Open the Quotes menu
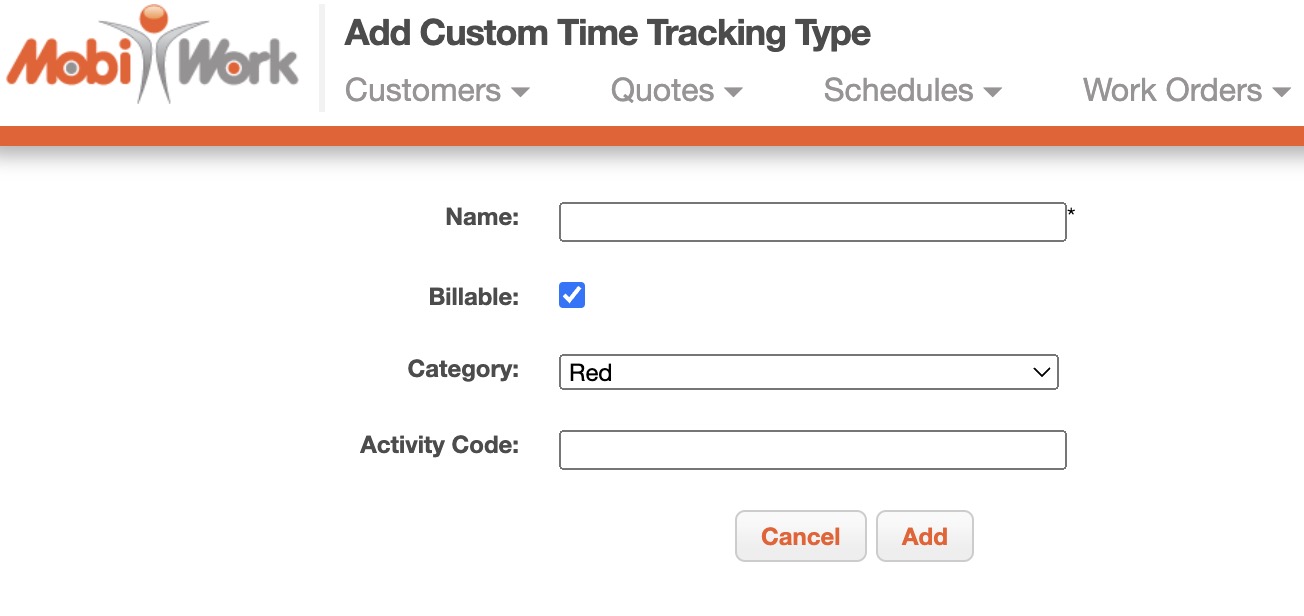This screenshot has width=1304, height=616. pos(662,91)
